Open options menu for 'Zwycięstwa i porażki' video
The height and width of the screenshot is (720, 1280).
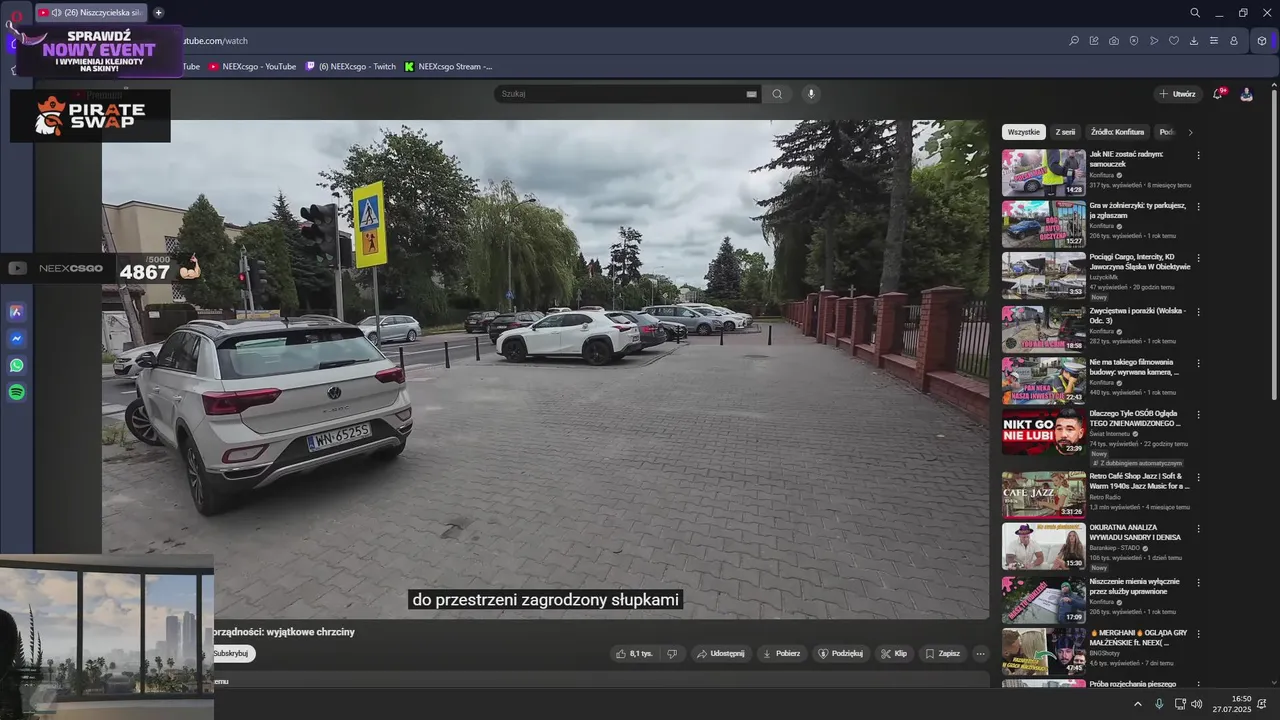pyautogui.click(x=1198, y=312)
